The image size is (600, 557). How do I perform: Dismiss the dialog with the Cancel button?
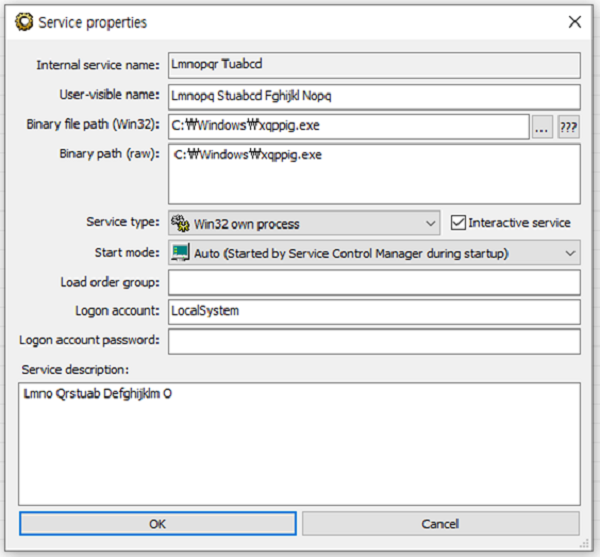[440, 523]
